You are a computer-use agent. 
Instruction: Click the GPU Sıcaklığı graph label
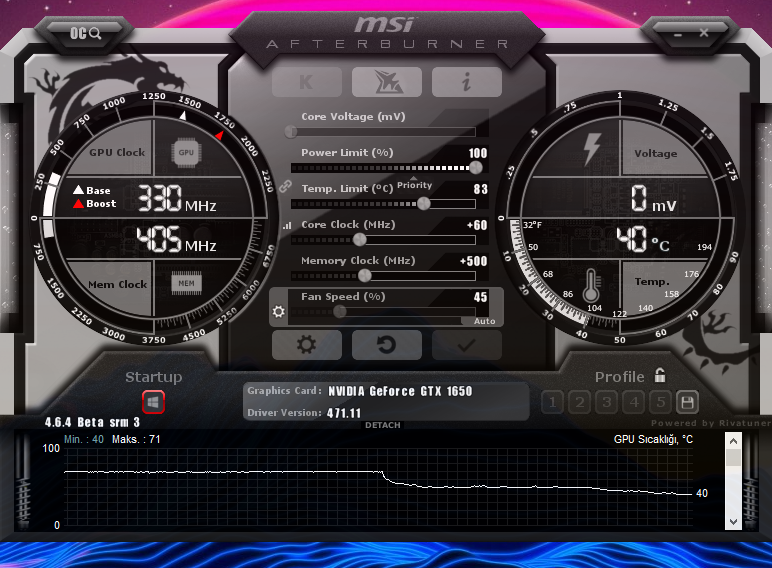[653, 439]
